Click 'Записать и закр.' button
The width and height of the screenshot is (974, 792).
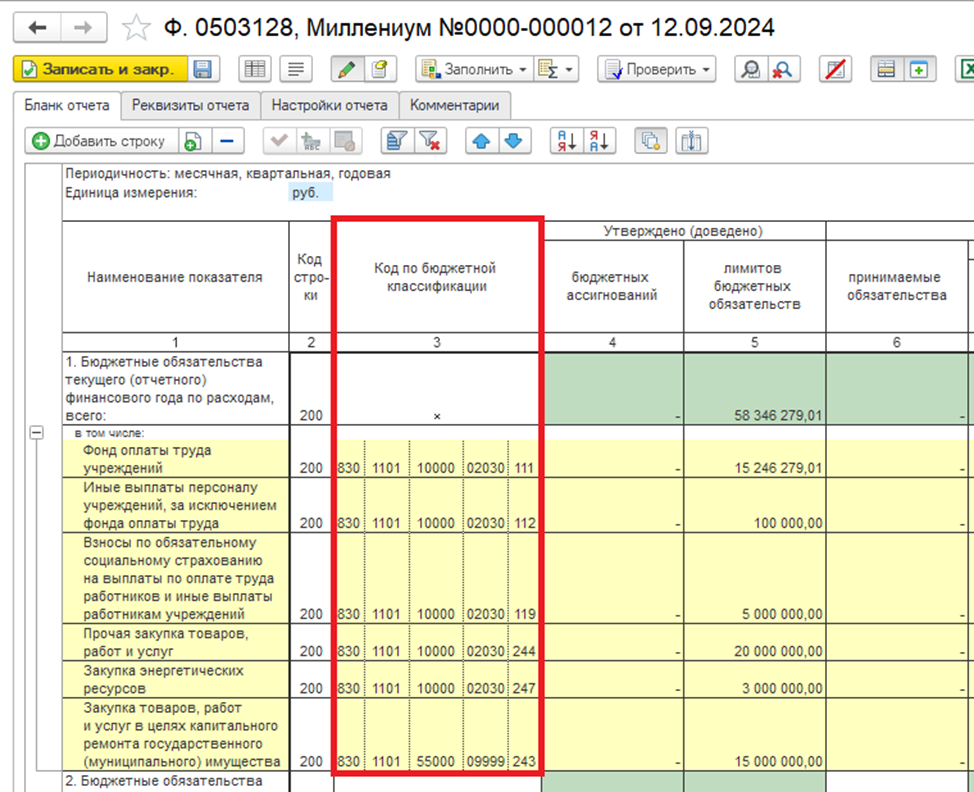pyautogui.click(x=100, y=69)
